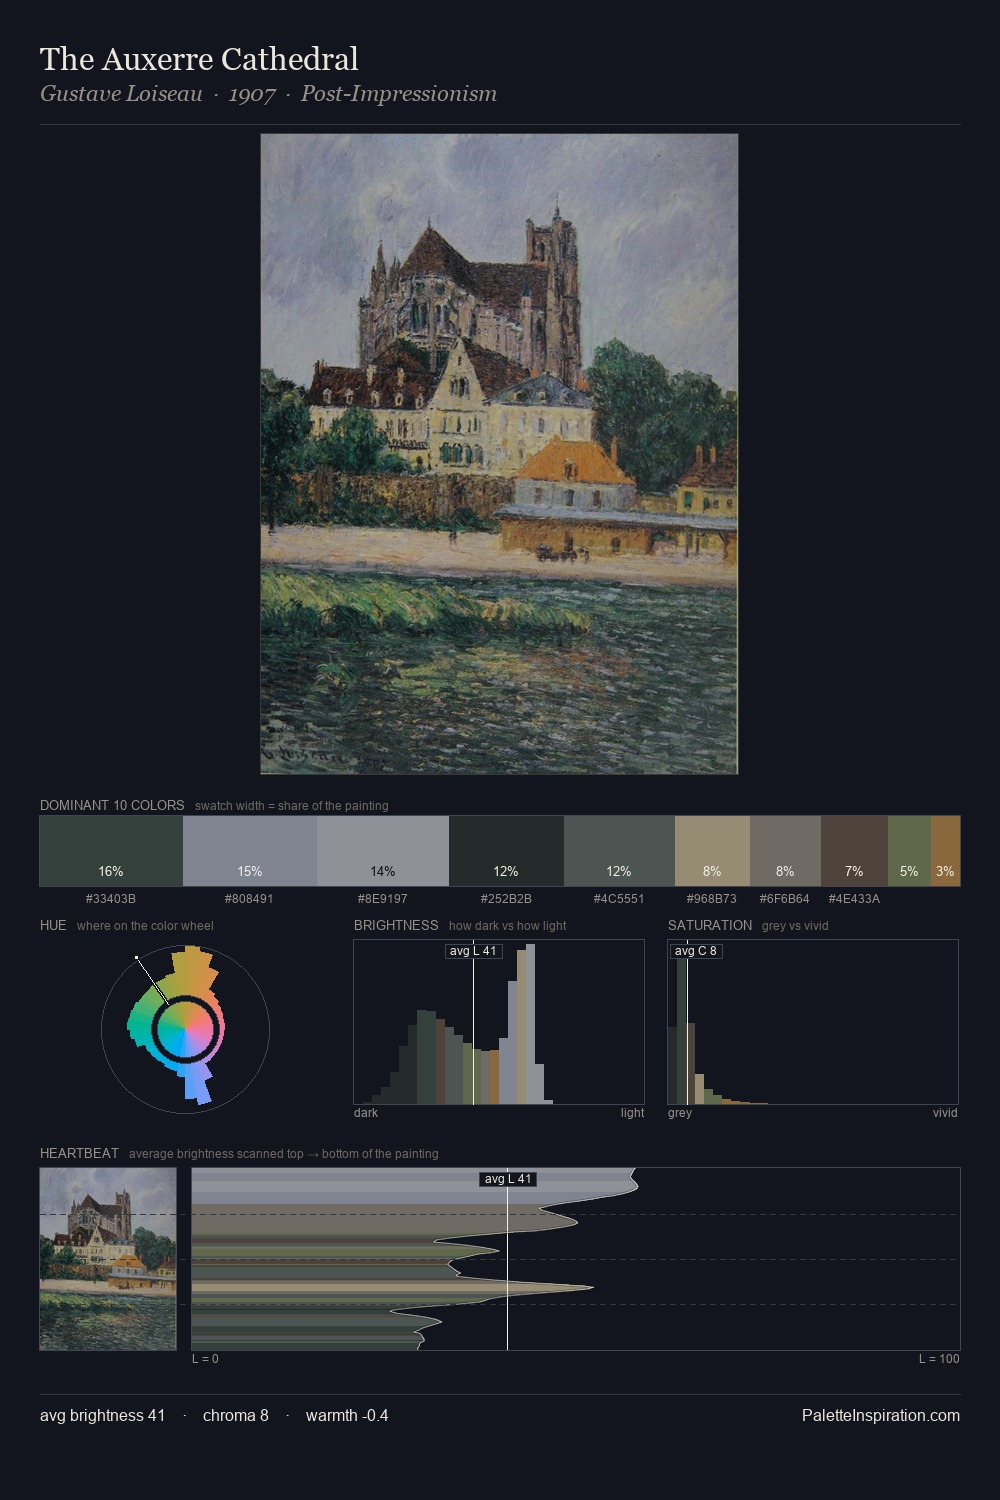Open the PaletteInspiration.com link
This screenshot has width=1000, height=1500.
coord(881,1415)
